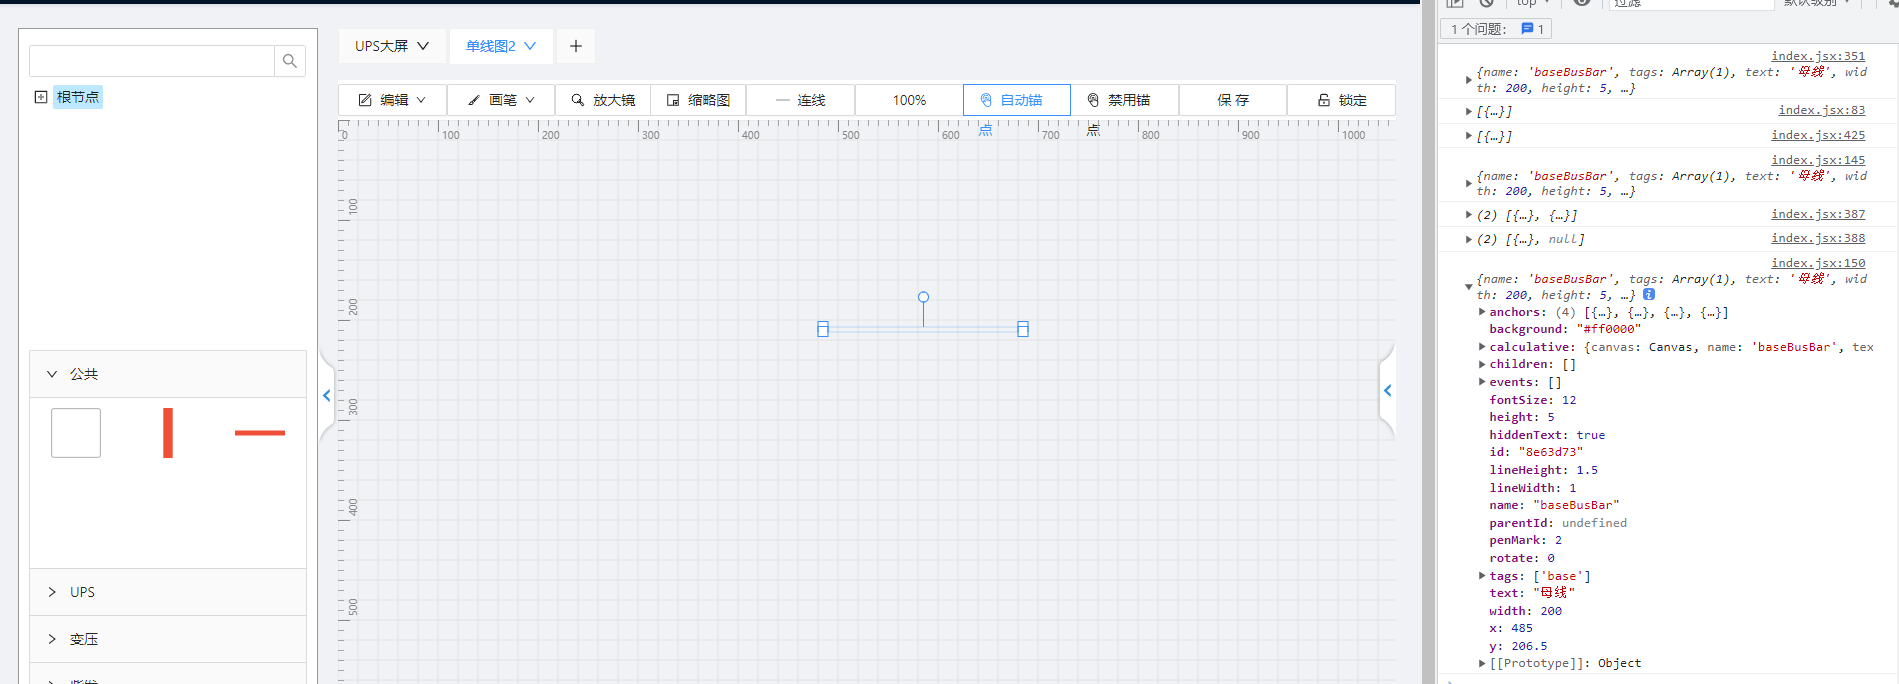Open source link index.jsx:388
This screenshot has width=1899, height=684.
tap(1818, 238)
